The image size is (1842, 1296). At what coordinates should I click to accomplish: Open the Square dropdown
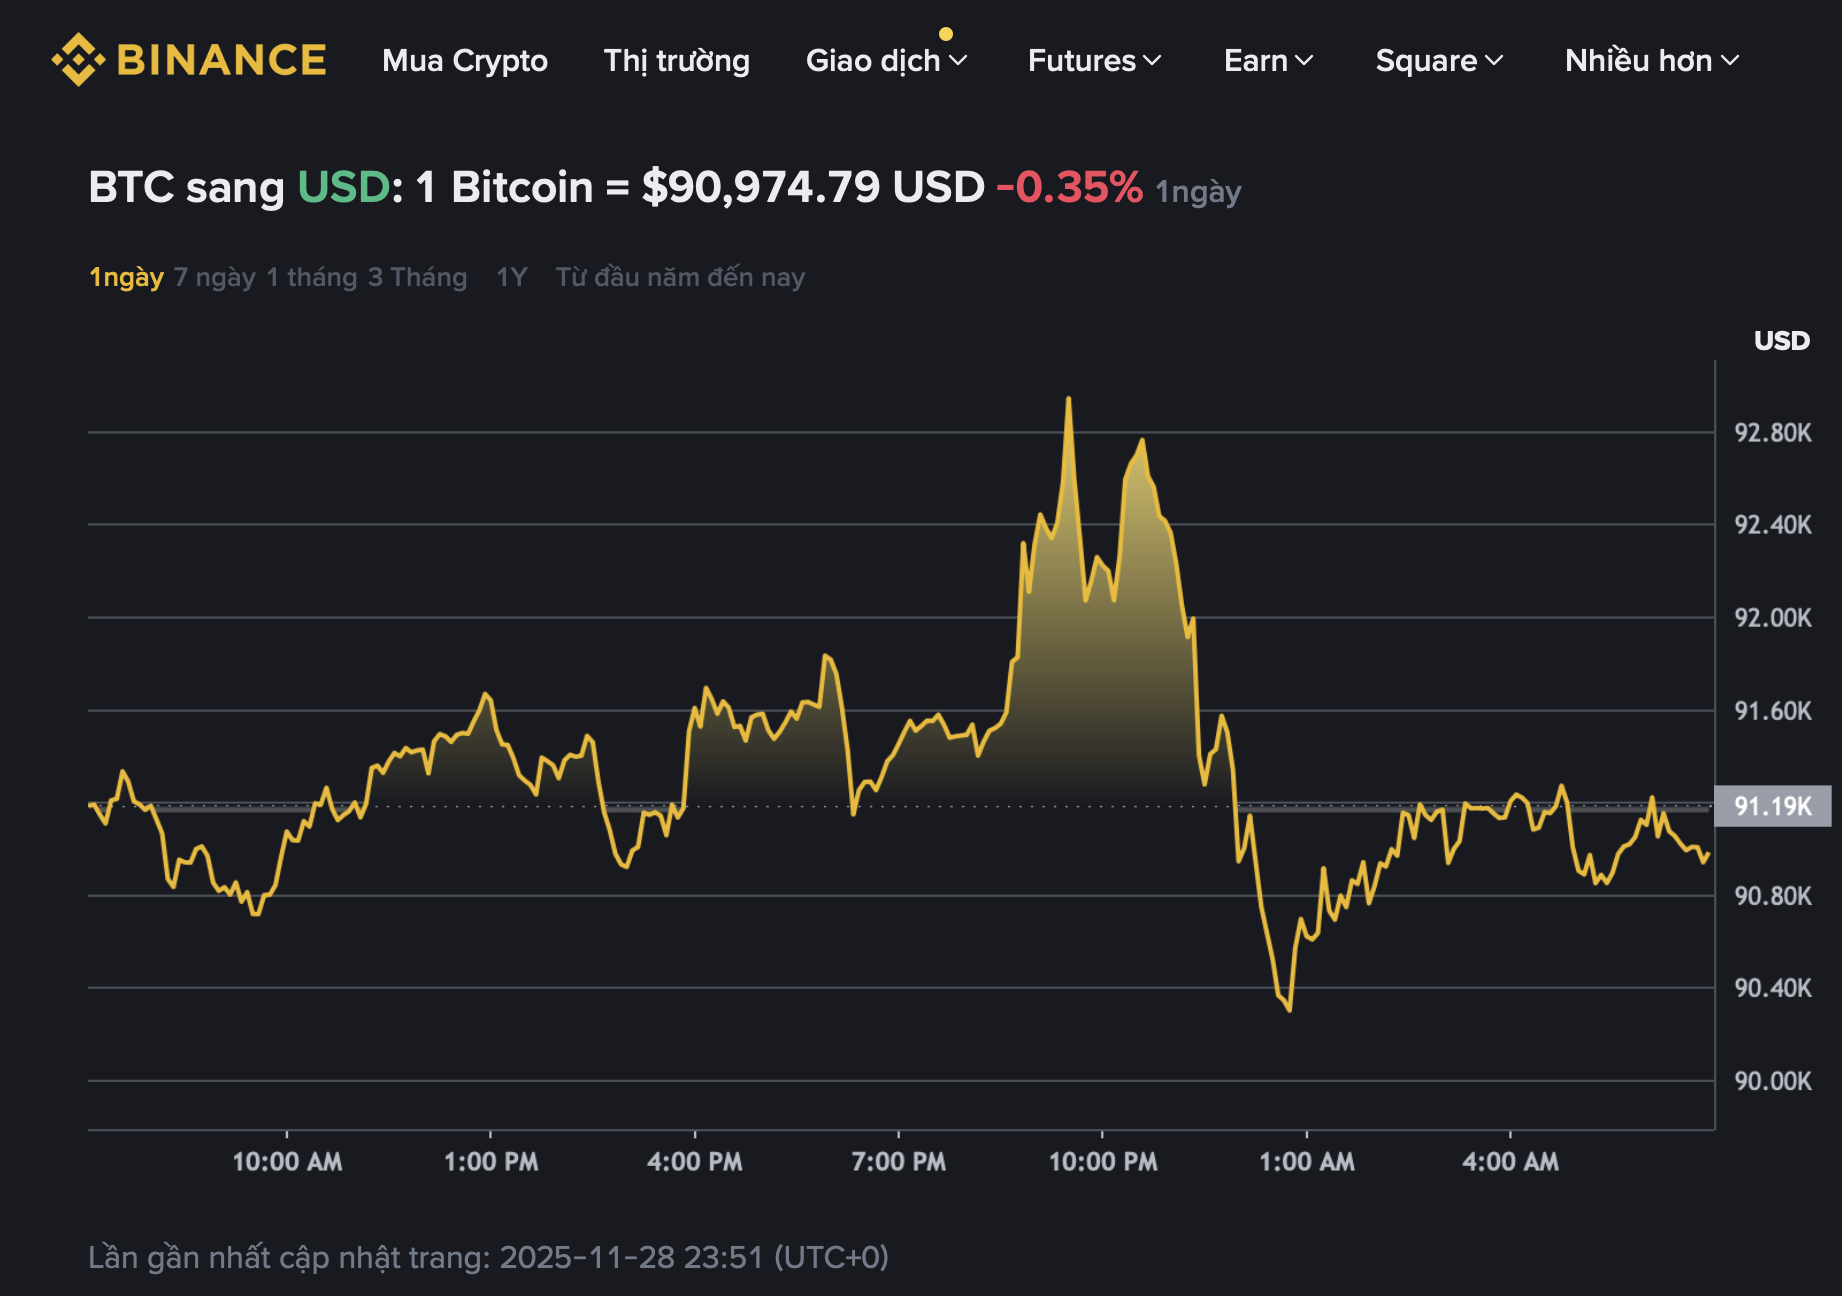coord(1439,61)
